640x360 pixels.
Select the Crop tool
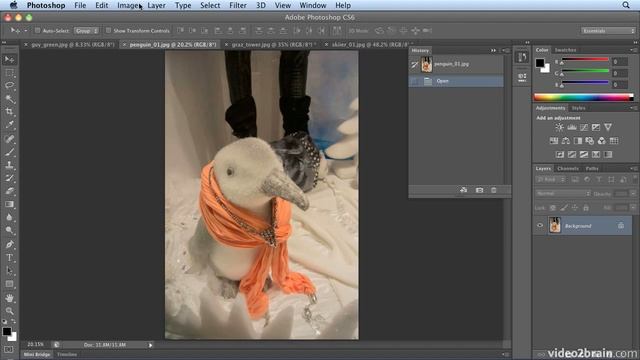pyautogui.click(x=9, y=112)
